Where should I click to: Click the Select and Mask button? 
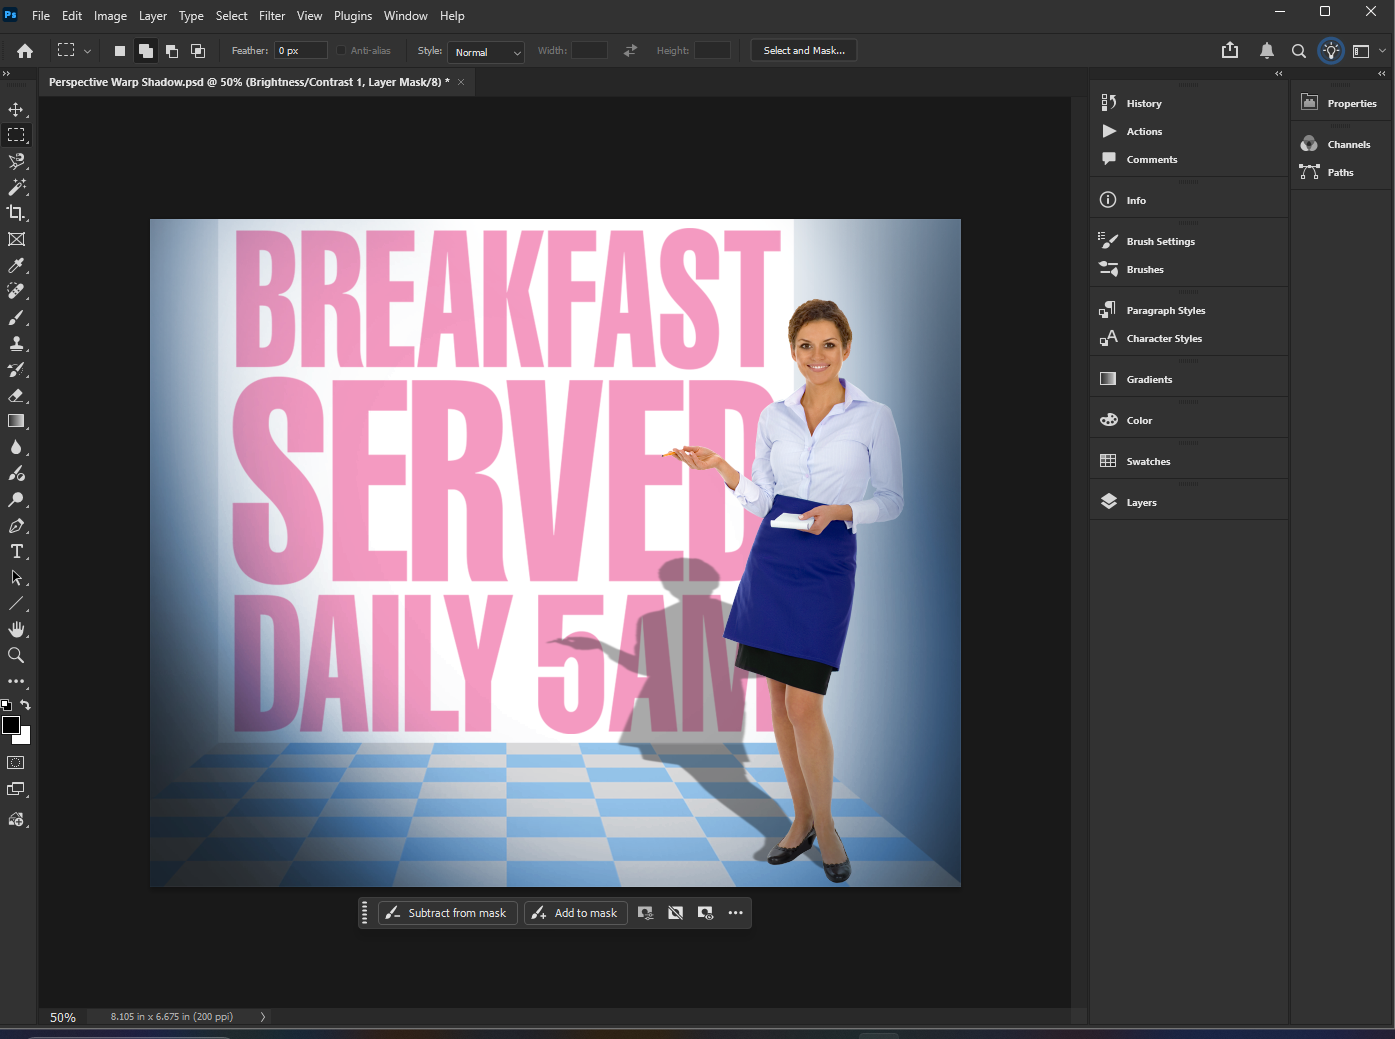click(x=803, y=50)
